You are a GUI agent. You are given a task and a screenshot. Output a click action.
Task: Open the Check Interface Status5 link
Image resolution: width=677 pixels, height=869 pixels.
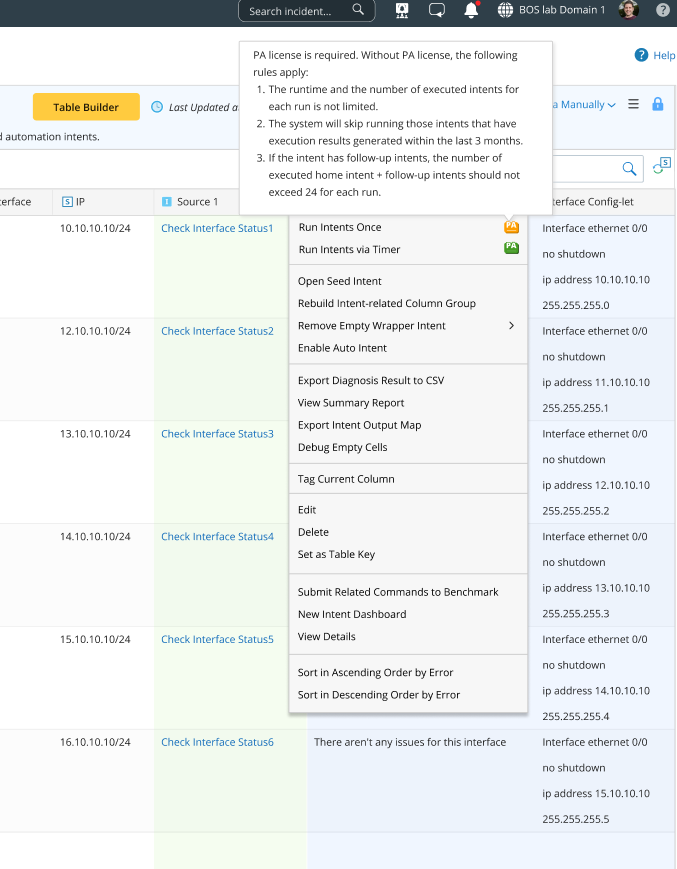(217, 639)
